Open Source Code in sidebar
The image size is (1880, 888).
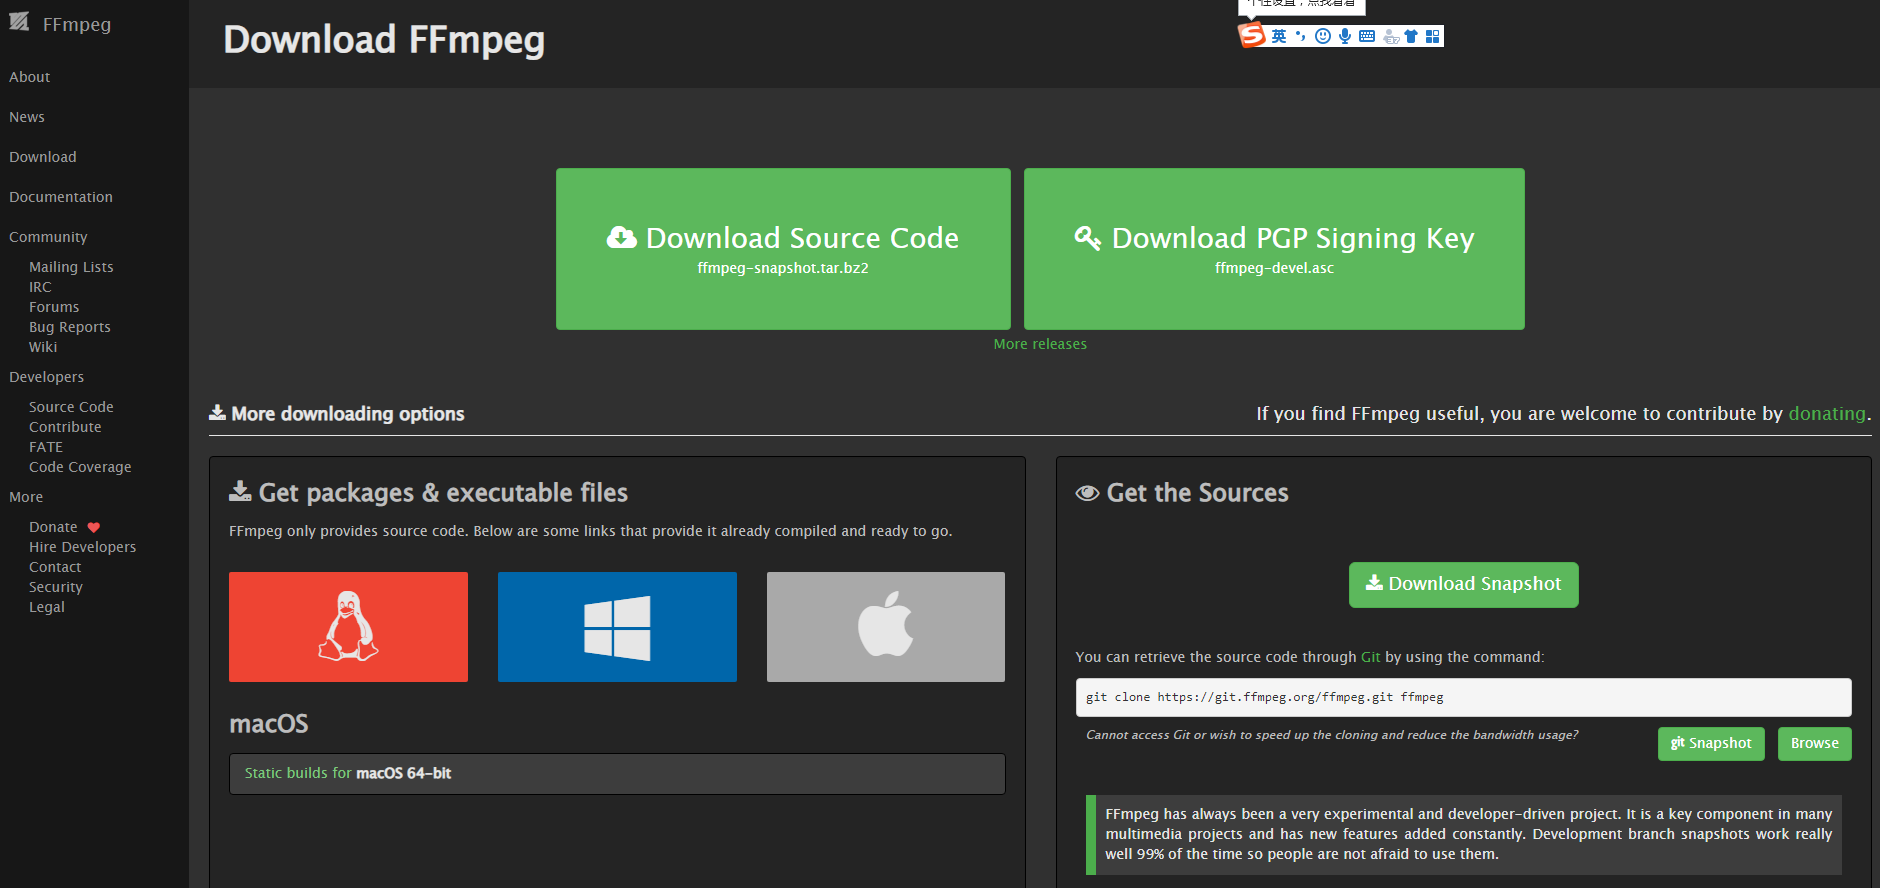[71, 407]
